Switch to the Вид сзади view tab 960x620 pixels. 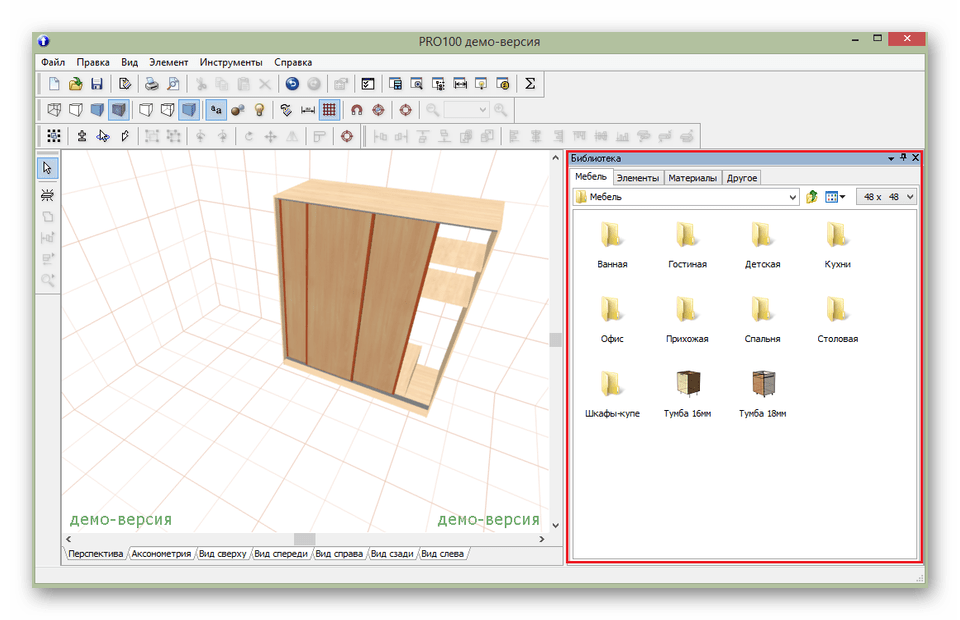click(392, 554)
